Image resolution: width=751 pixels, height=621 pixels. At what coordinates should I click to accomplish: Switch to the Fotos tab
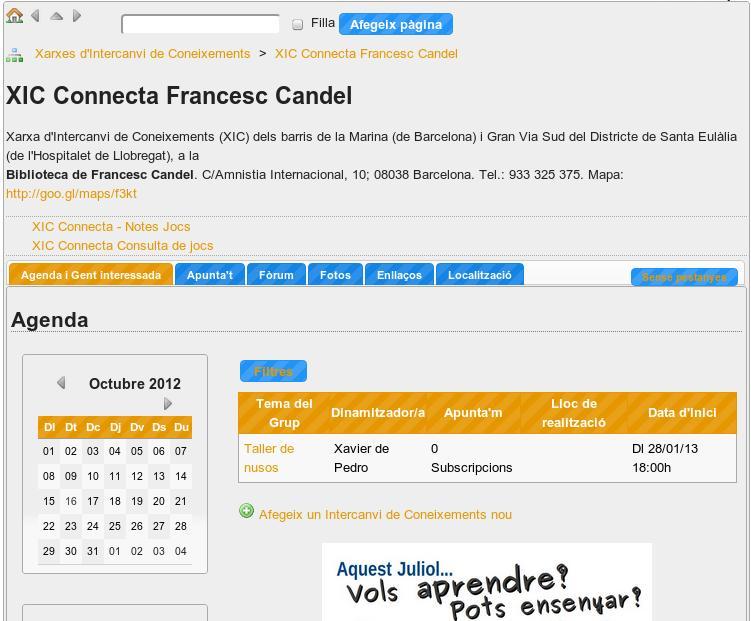335,275
